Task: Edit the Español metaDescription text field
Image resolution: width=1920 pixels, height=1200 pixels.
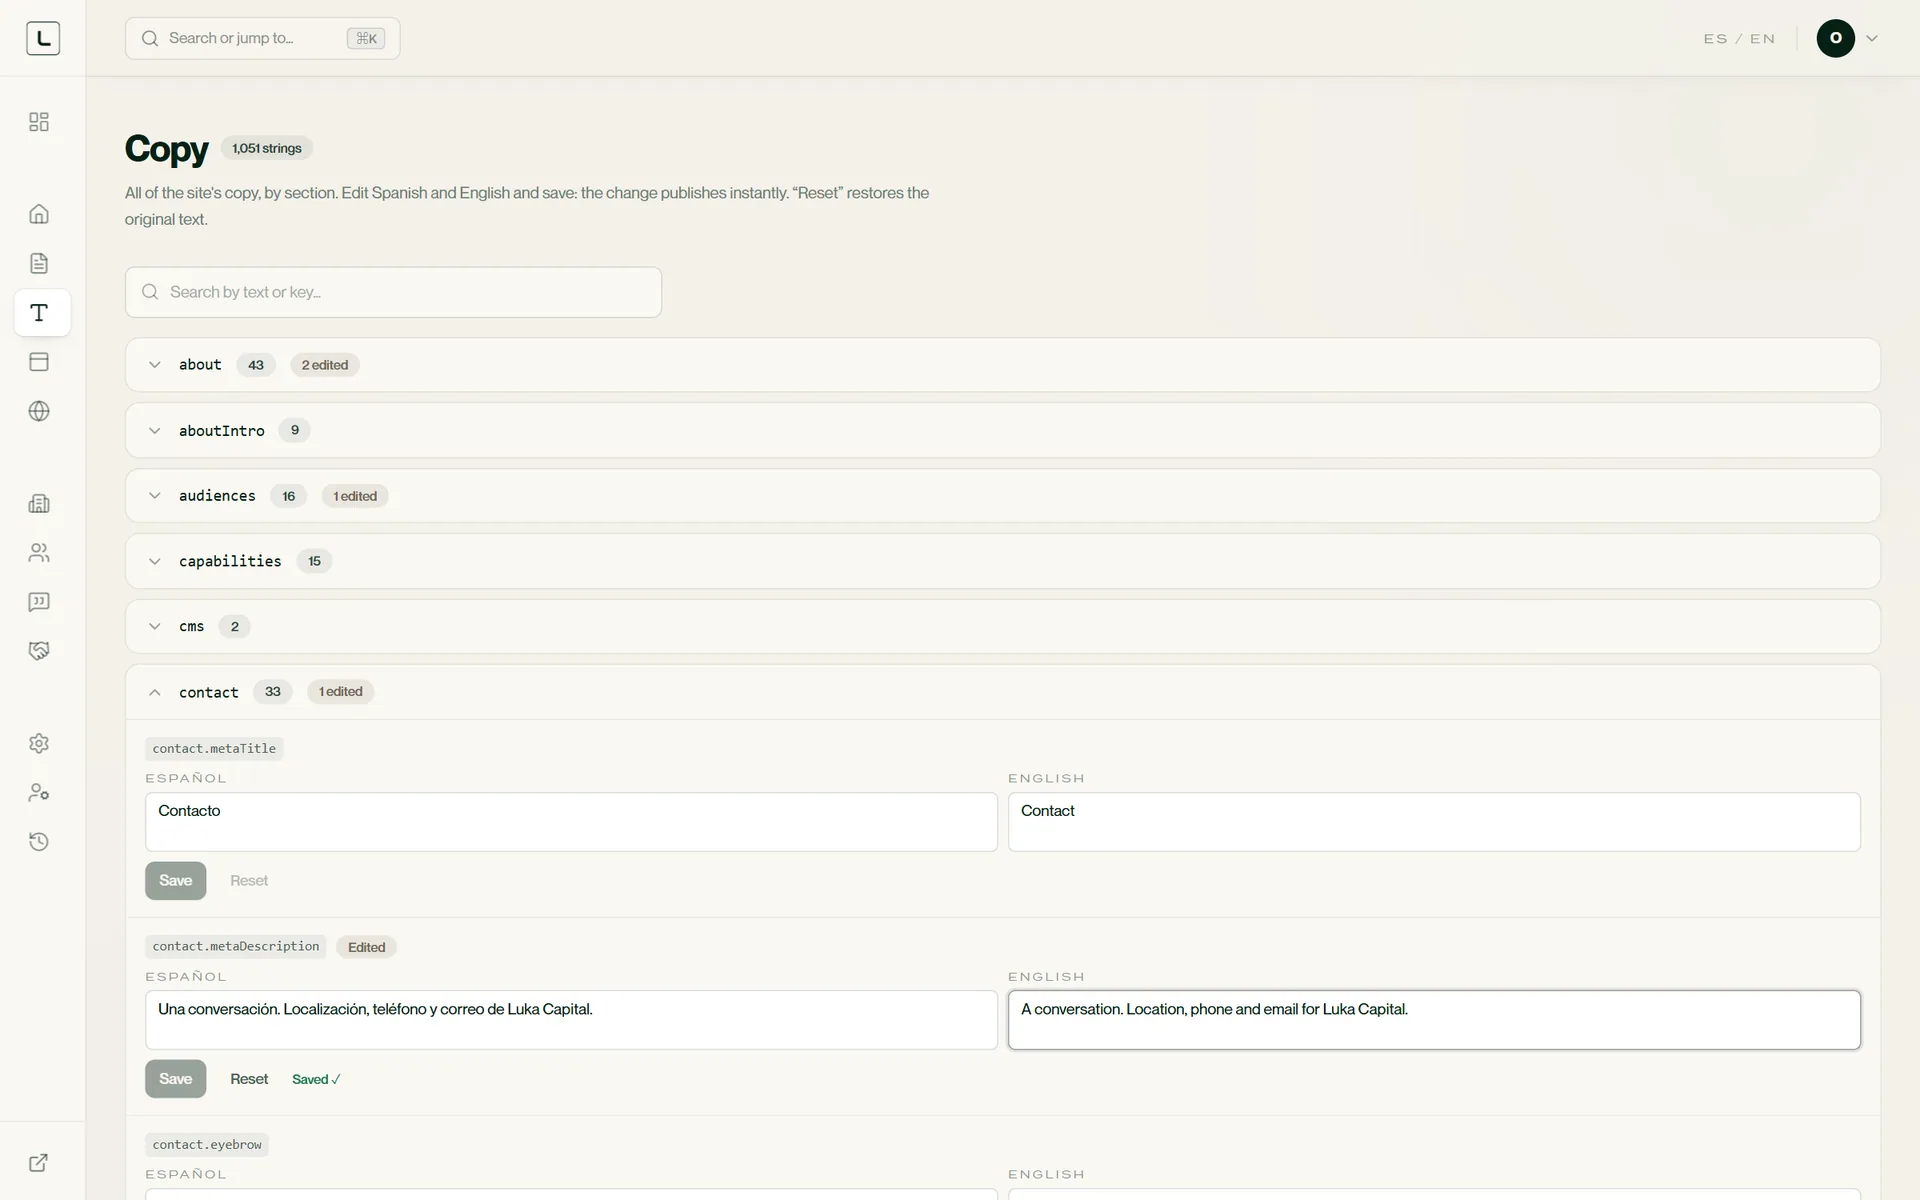Action: pyautogui.click(x=571, y=1020)
